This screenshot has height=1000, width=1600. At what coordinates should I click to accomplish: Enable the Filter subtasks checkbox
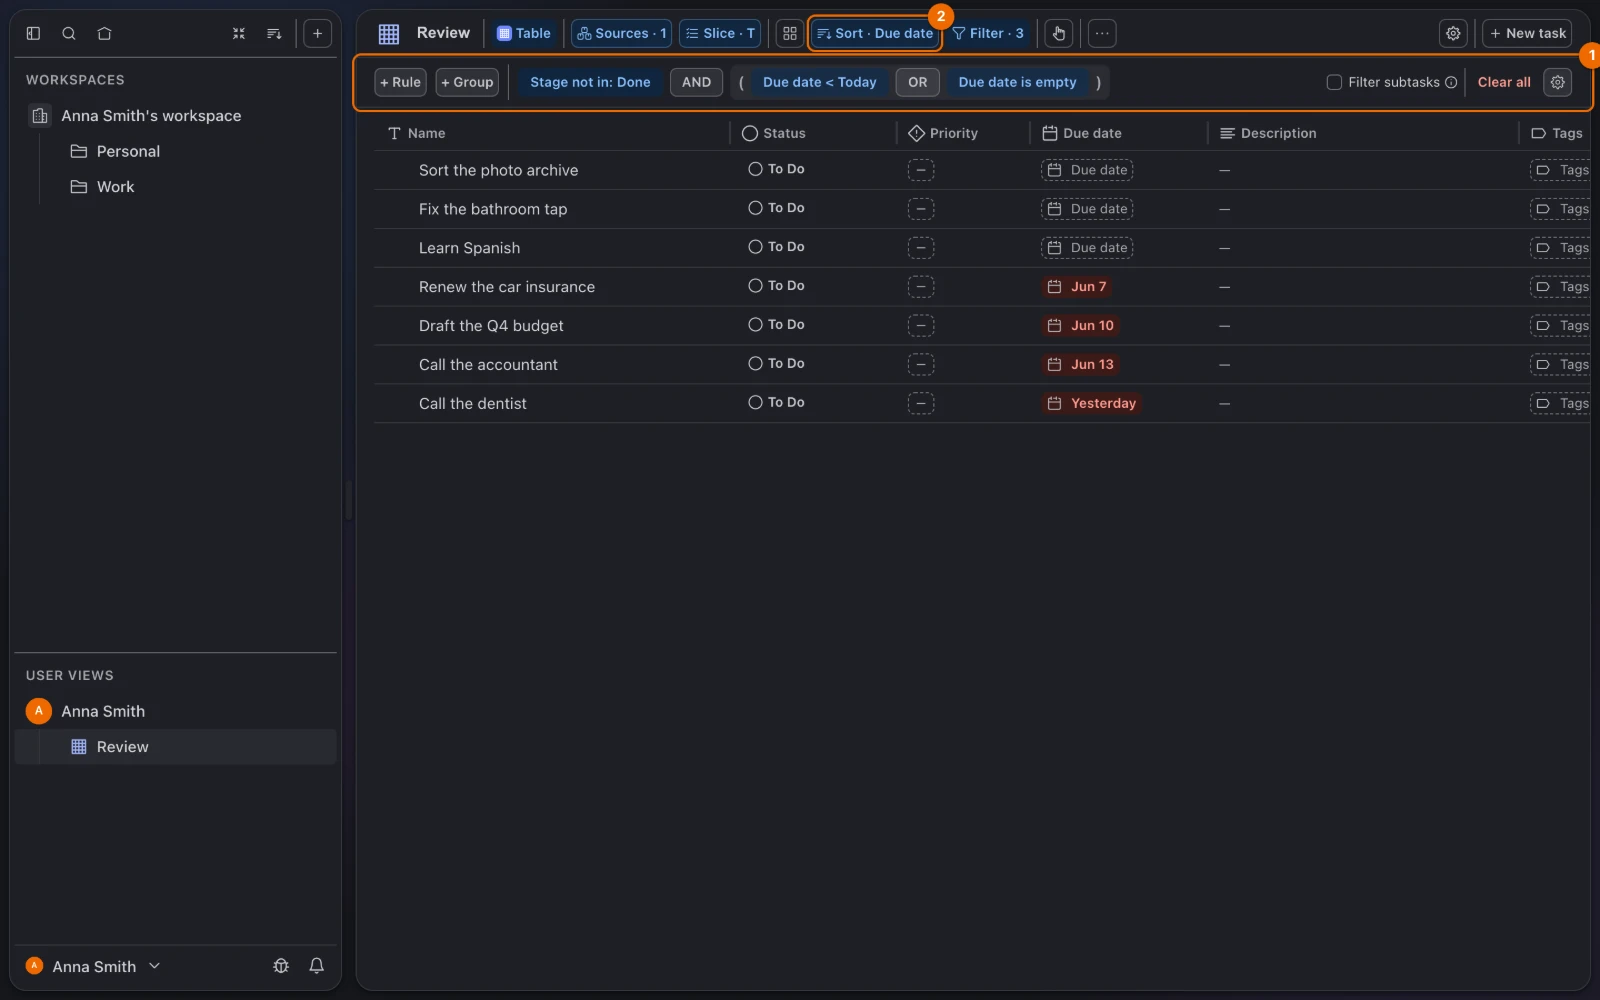coord(1334,82)
